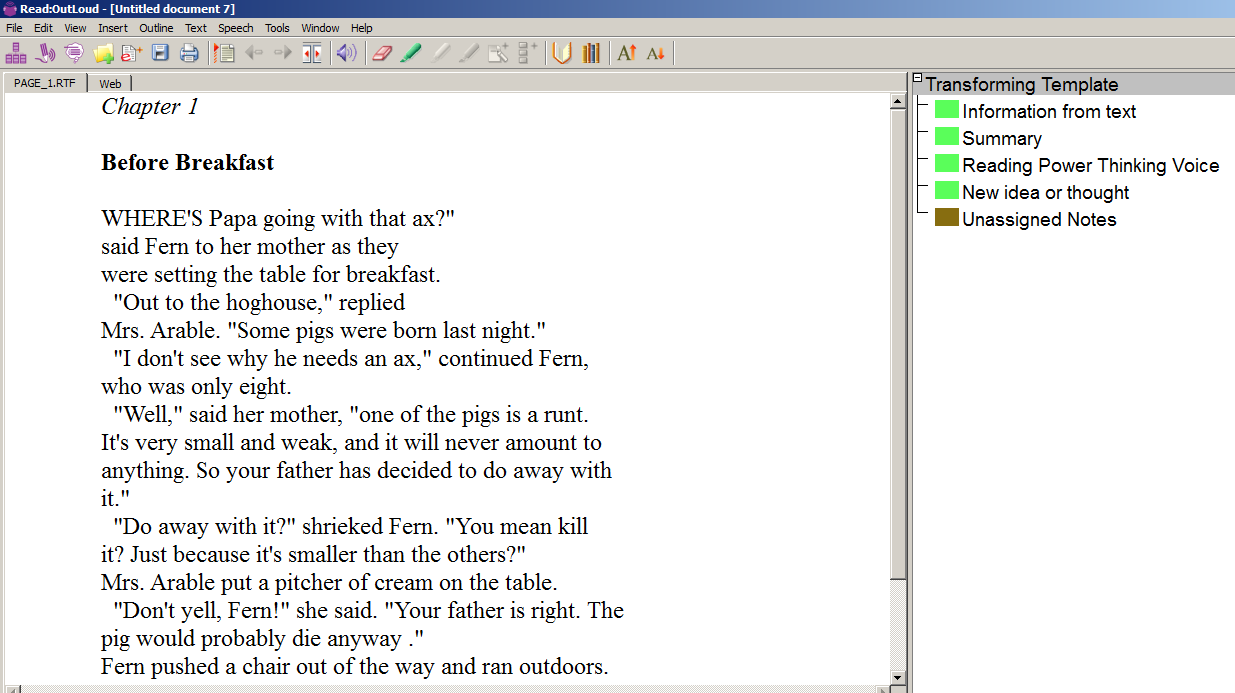Open the File menu
1235x693 pixels.
coord(14,28)
